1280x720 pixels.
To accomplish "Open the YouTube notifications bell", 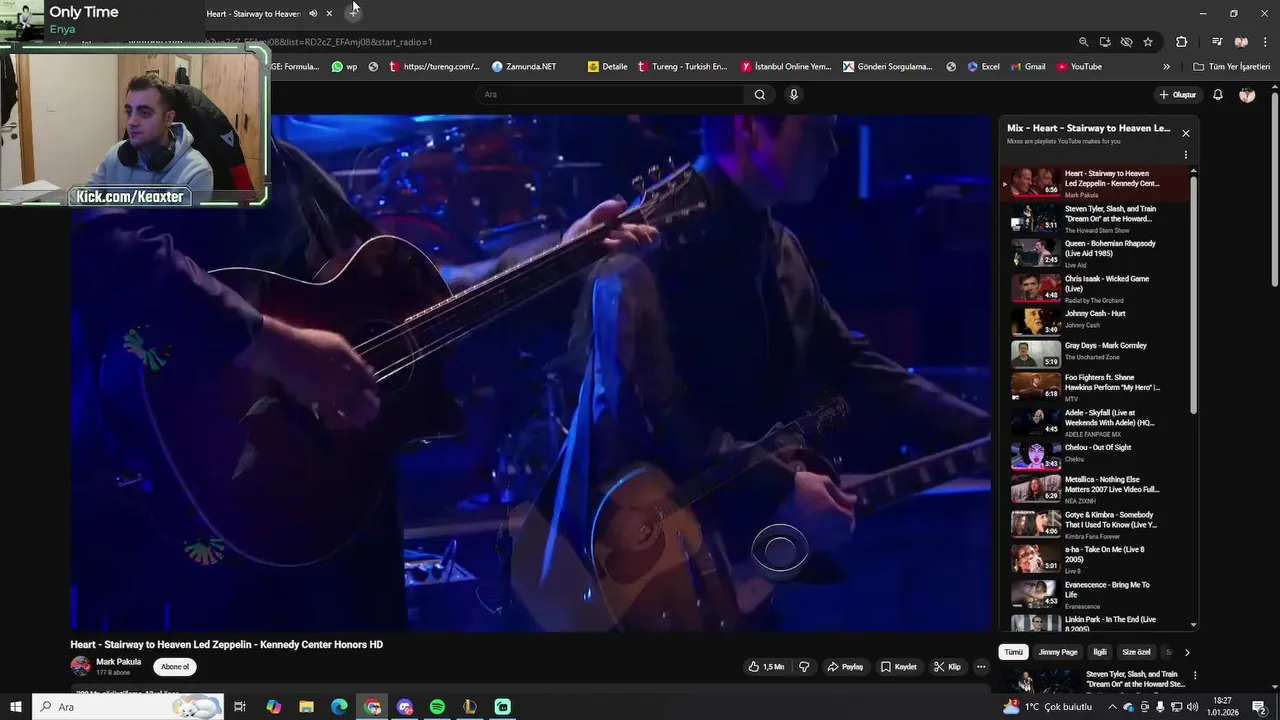I will 1218,95.
